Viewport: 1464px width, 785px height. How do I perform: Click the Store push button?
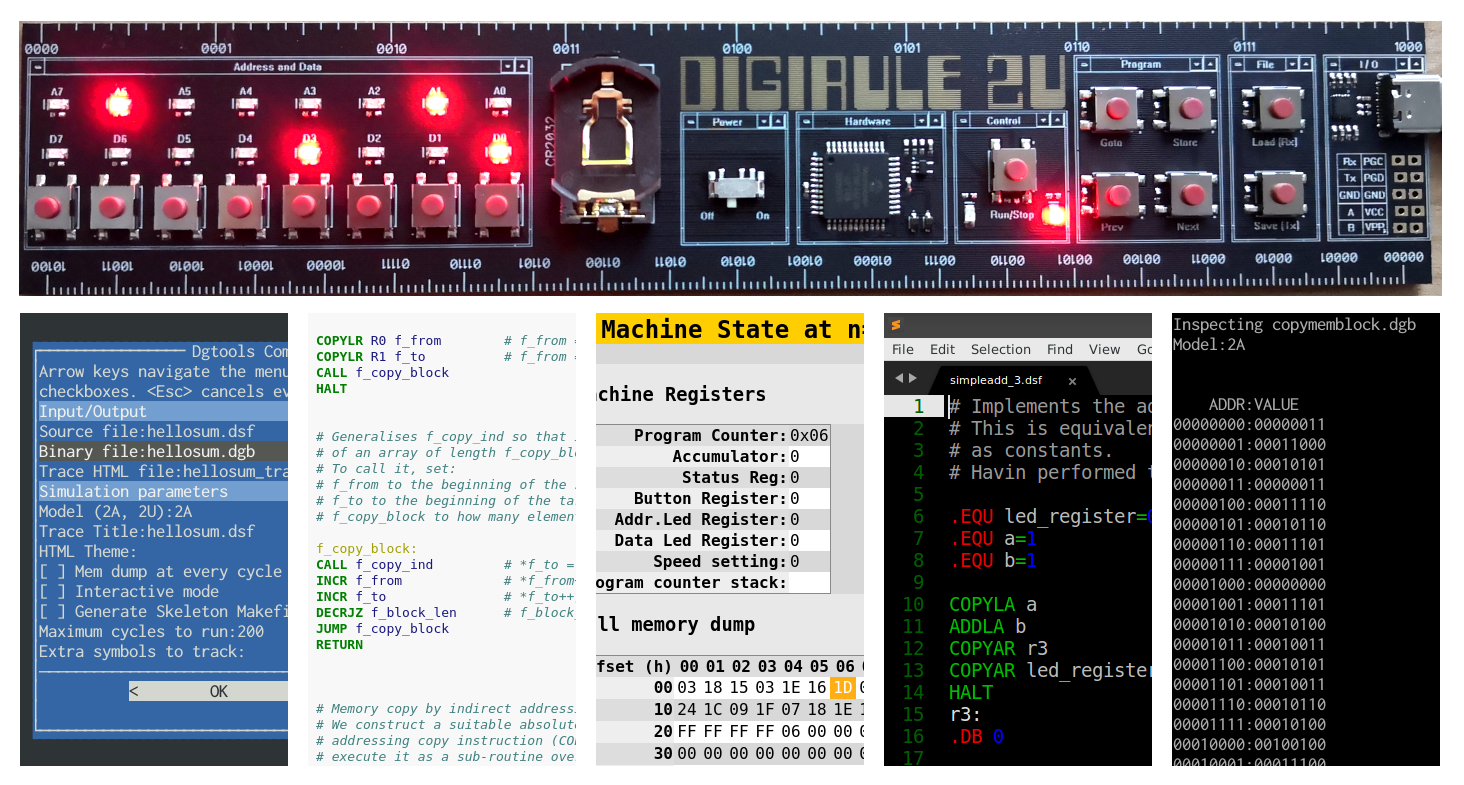point(1189,108)
